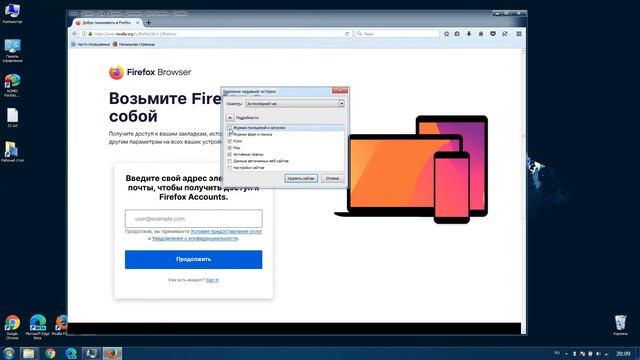This screenshot has height=360, width=640.
Task: Open a new tab with plus button
Action: pos(149,23)
